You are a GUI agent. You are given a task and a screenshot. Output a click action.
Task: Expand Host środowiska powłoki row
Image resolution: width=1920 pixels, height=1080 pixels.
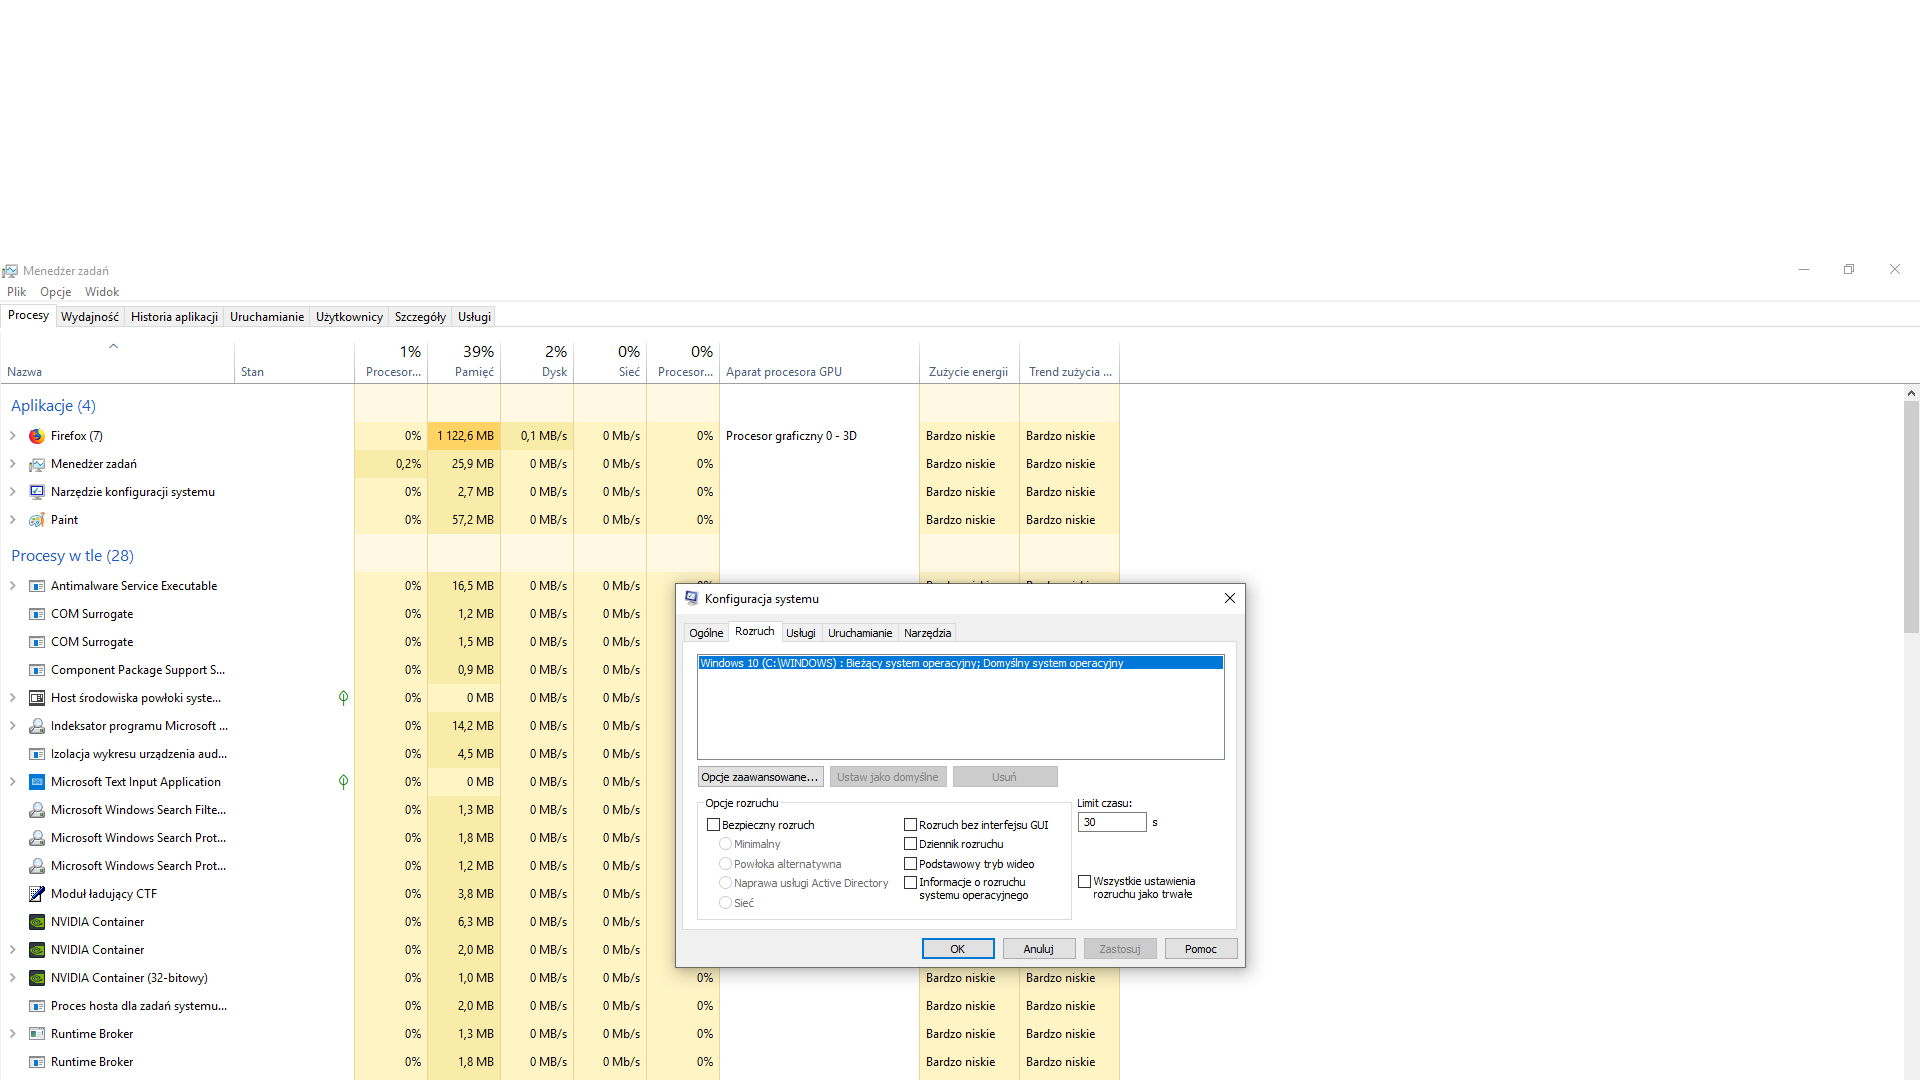(x=12, y=698)
